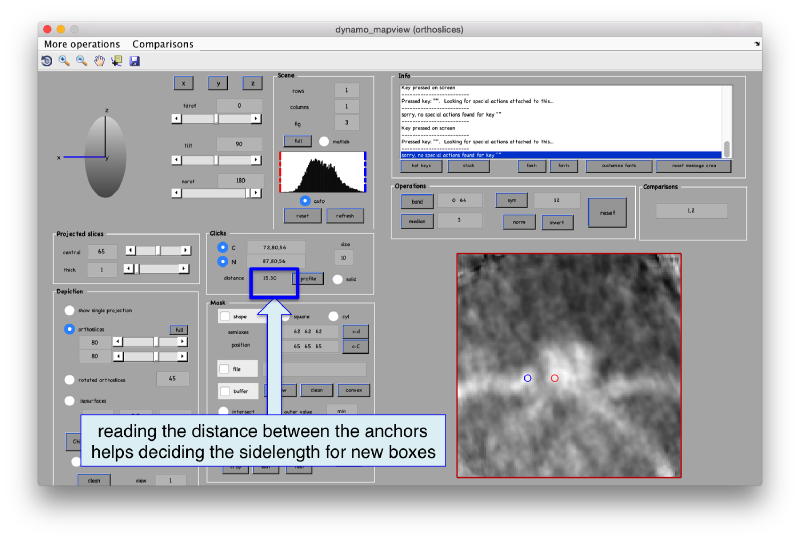This screenshot has height=540, width=800.
Task: Click the central slice slider right arrow
Action: (x=186, y=251)
